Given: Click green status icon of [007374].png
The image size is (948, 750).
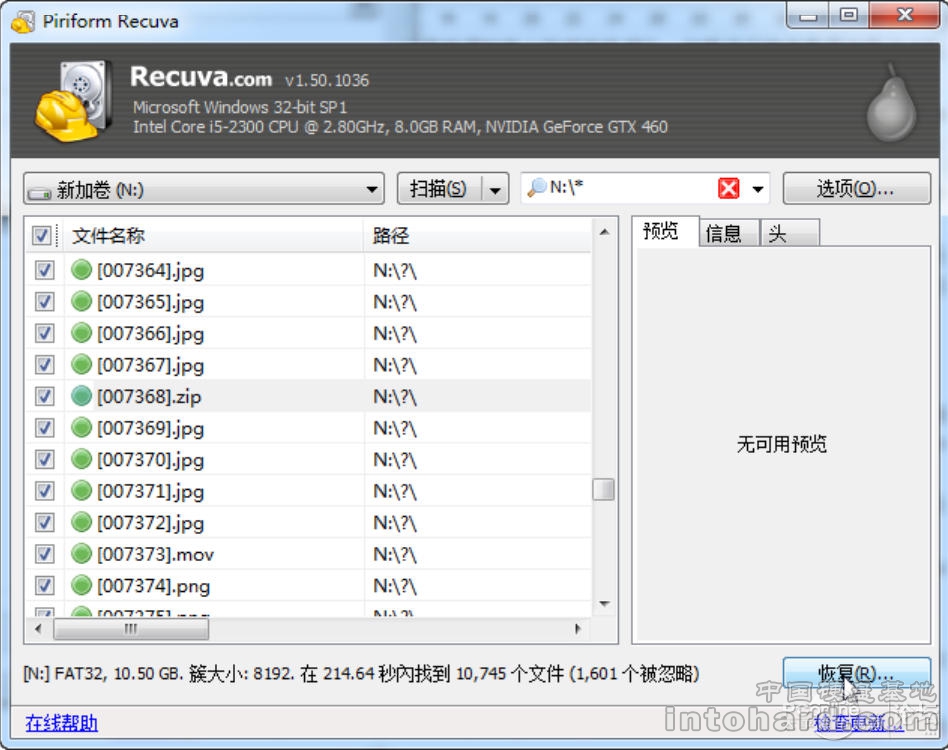Looking at the screenshot, I should [x=82, y=585].
